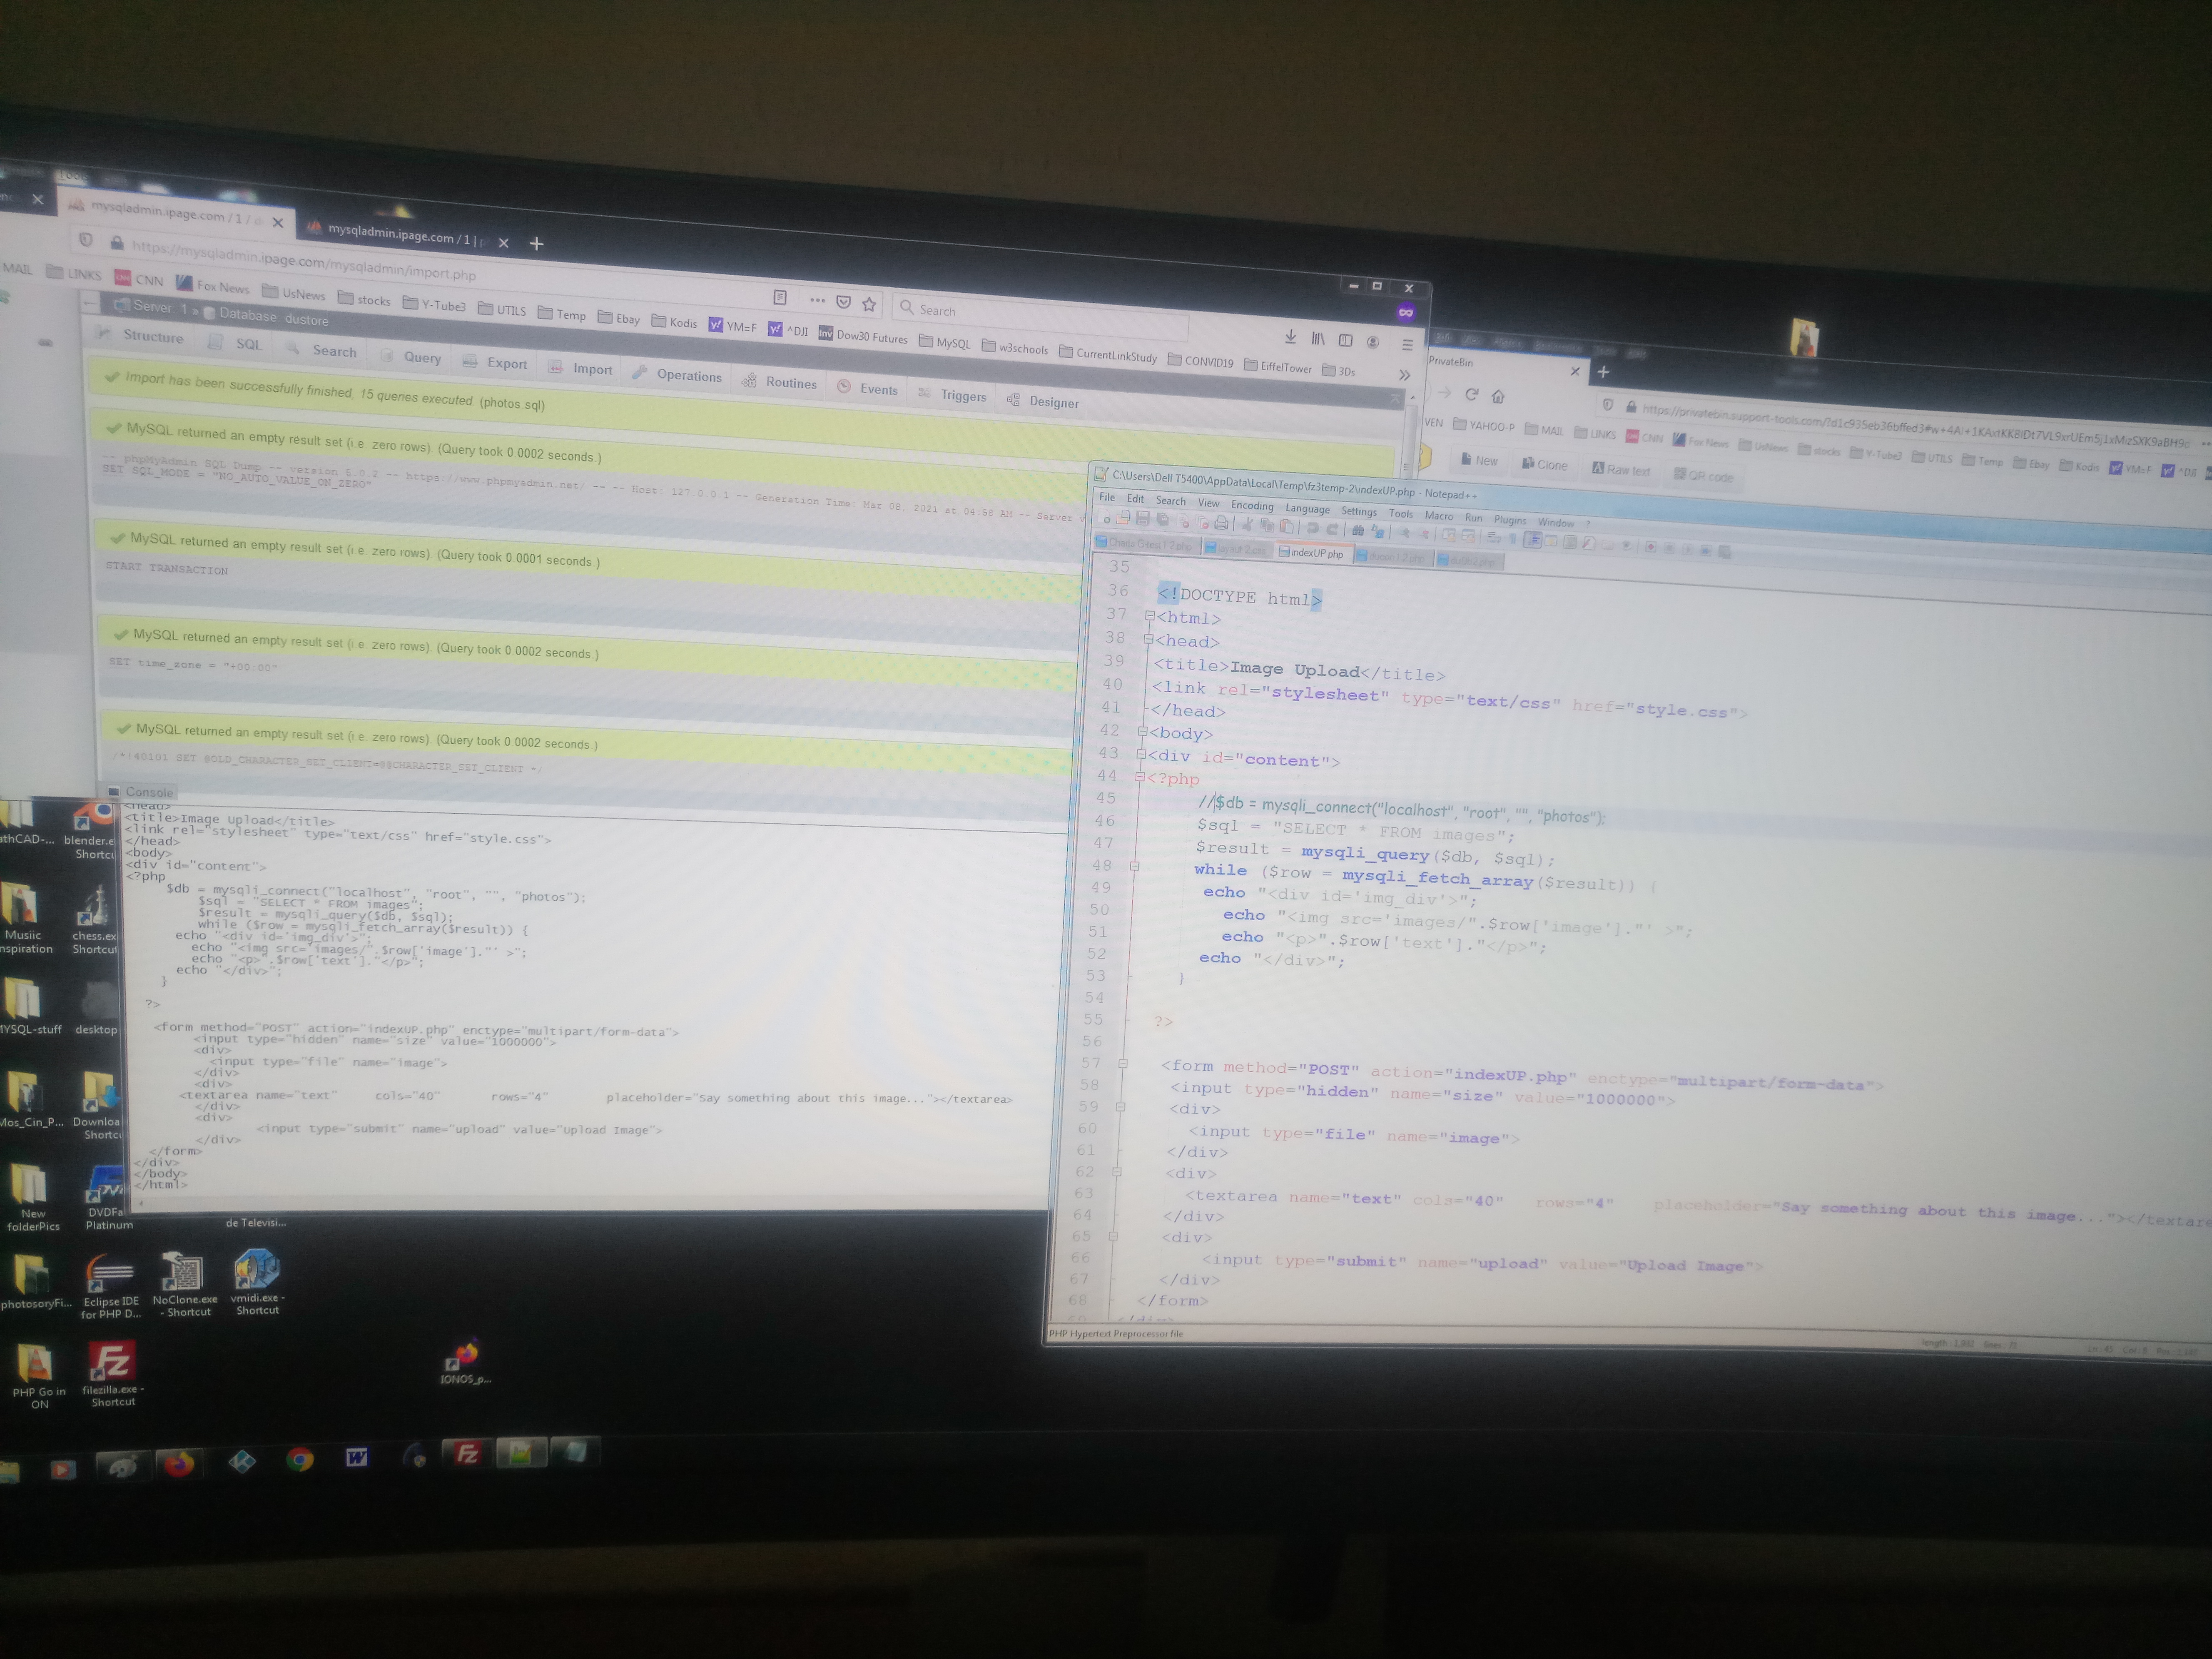The width and height of the screenshot is (2212, 1659).
Task: Click bookmark star in Firefox address bar
Action: tap(869, 304)
